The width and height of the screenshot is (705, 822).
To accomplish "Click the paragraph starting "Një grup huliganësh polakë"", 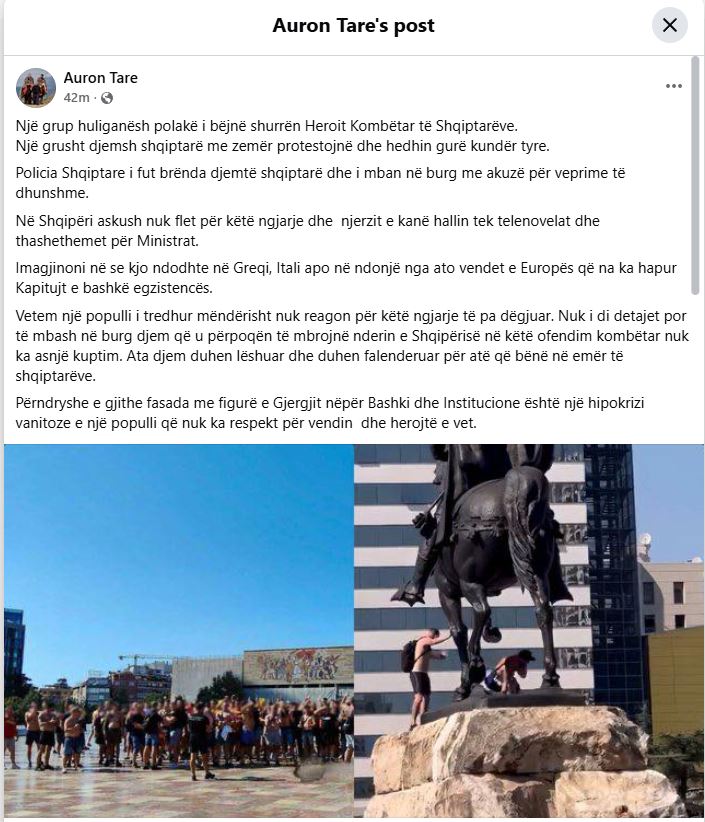I will pos(283,136).
